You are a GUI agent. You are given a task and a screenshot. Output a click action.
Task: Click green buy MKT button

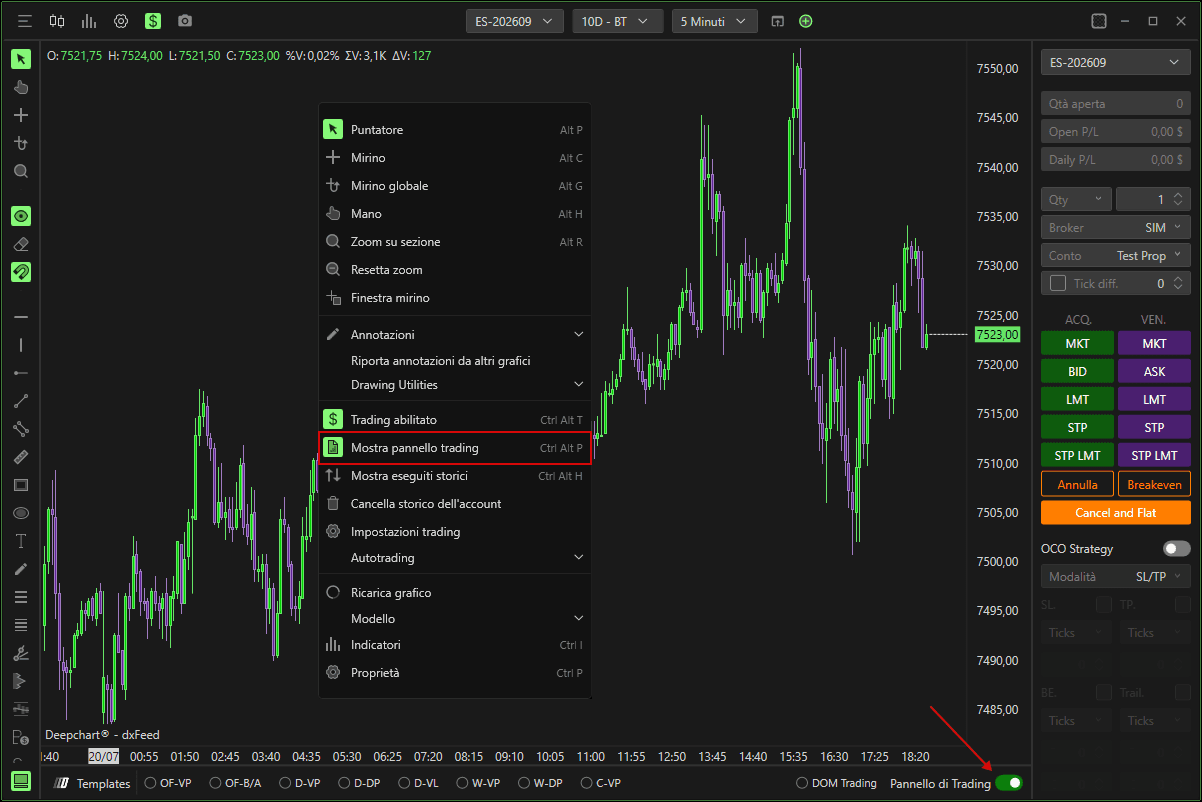[x=1077, y=343]
